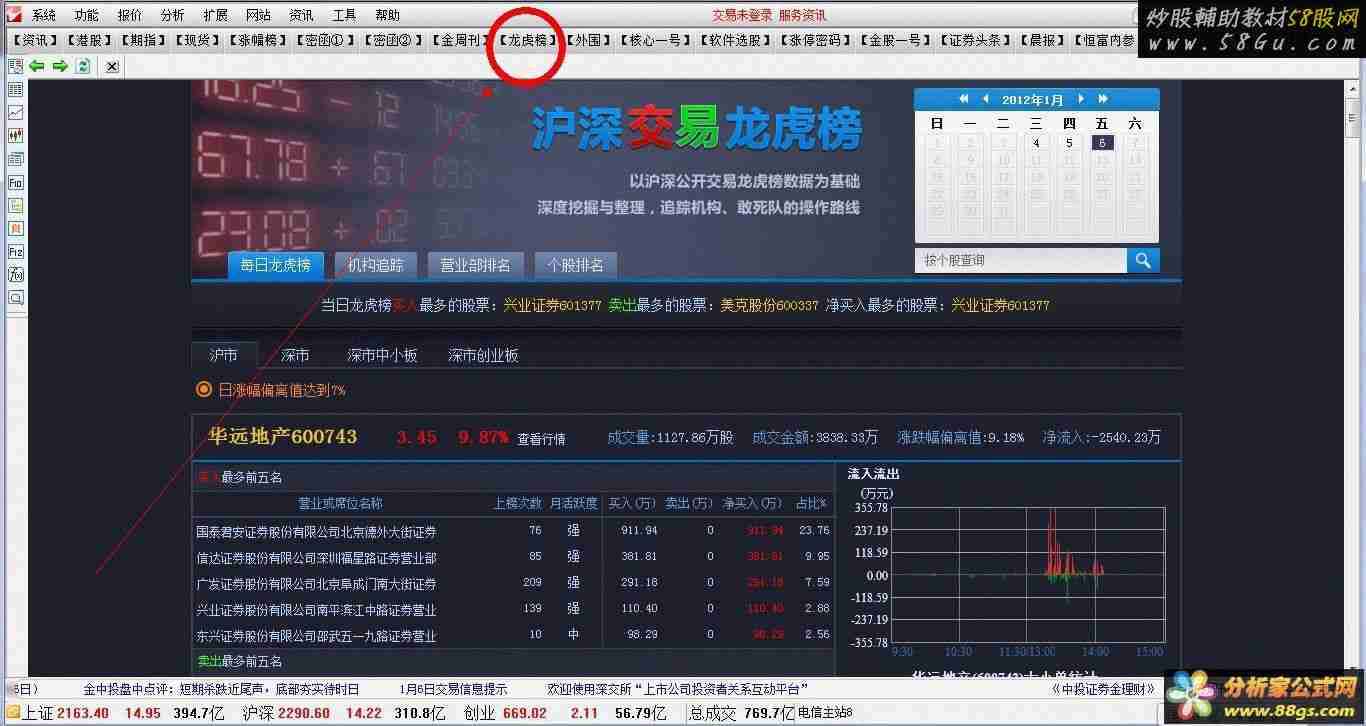Click the 【港股】 toolbar shortcut
Screen dimensions: 1366x726
88,40
